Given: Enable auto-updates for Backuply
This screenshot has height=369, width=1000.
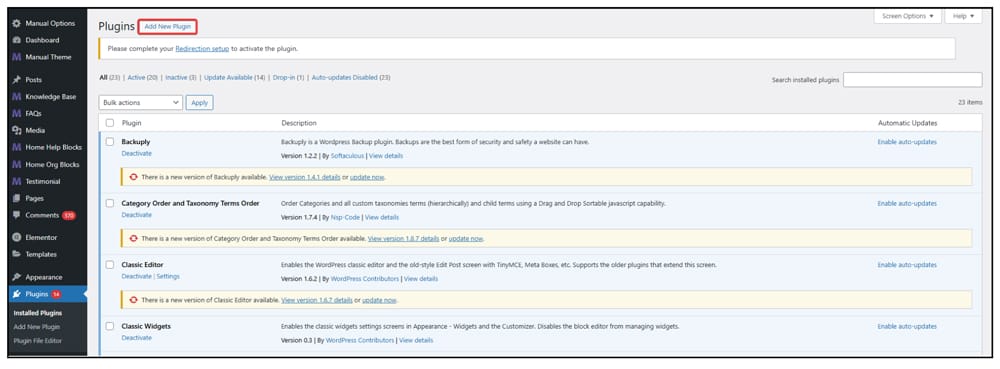Looking at the screenshot, I should click(x=907, y=142).
